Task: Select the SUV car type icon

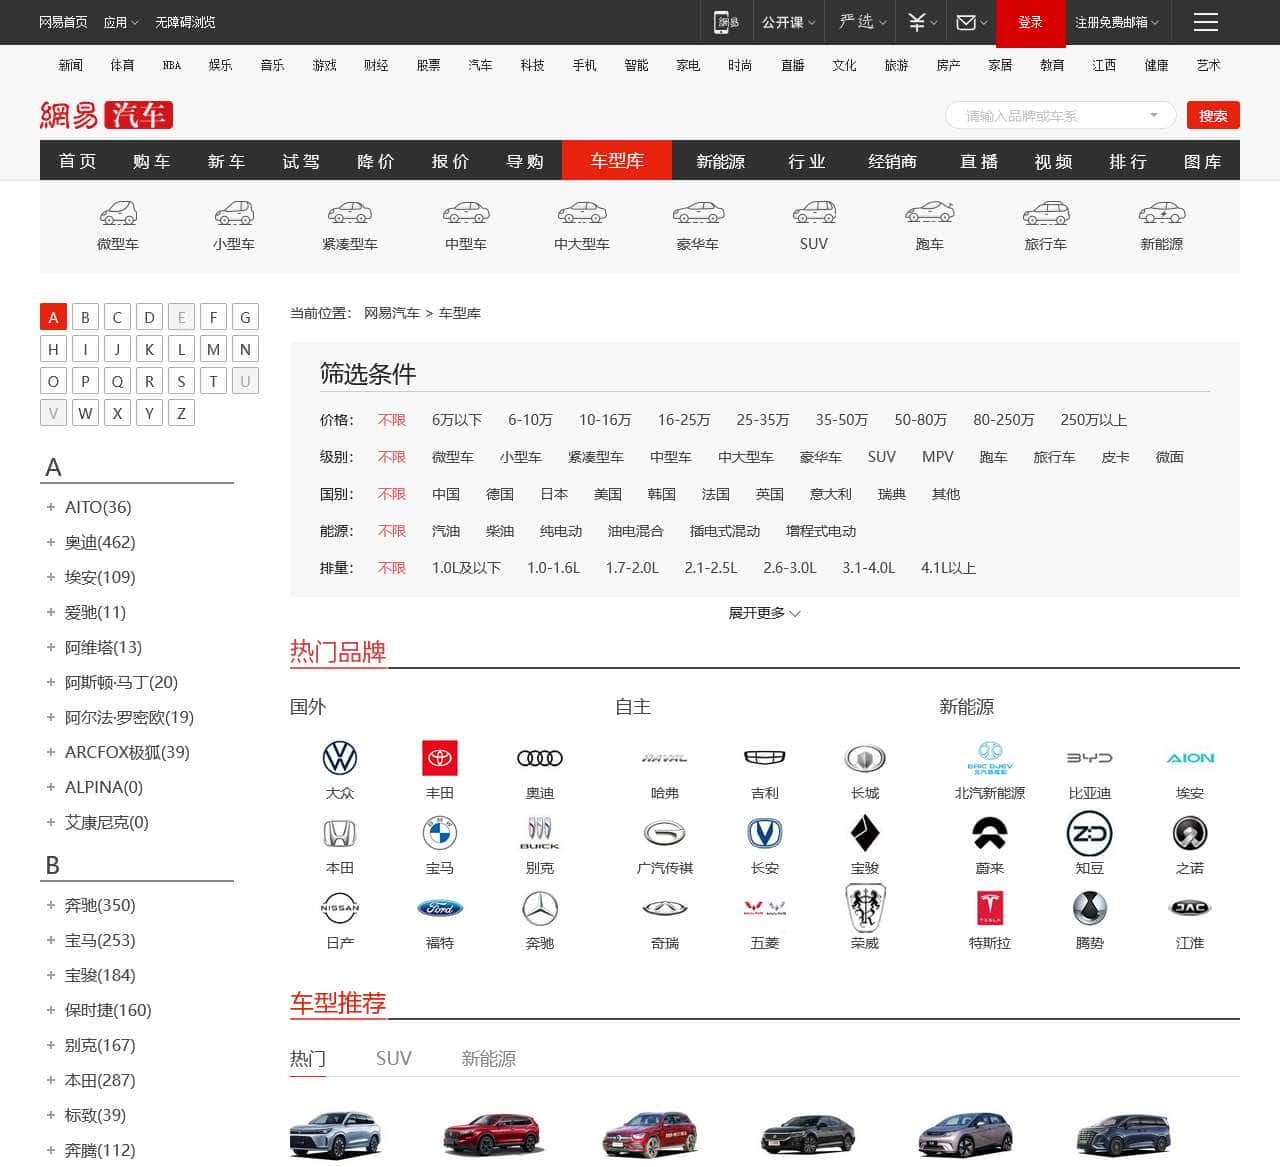Action: click(x=814, y=213)
